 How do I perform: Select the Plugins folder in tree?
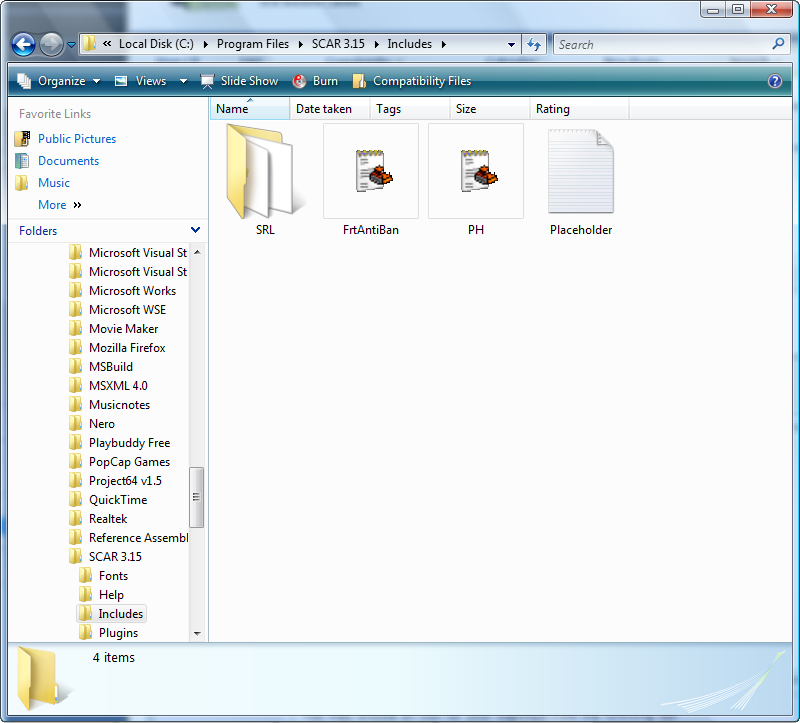[x=118, y=633]
